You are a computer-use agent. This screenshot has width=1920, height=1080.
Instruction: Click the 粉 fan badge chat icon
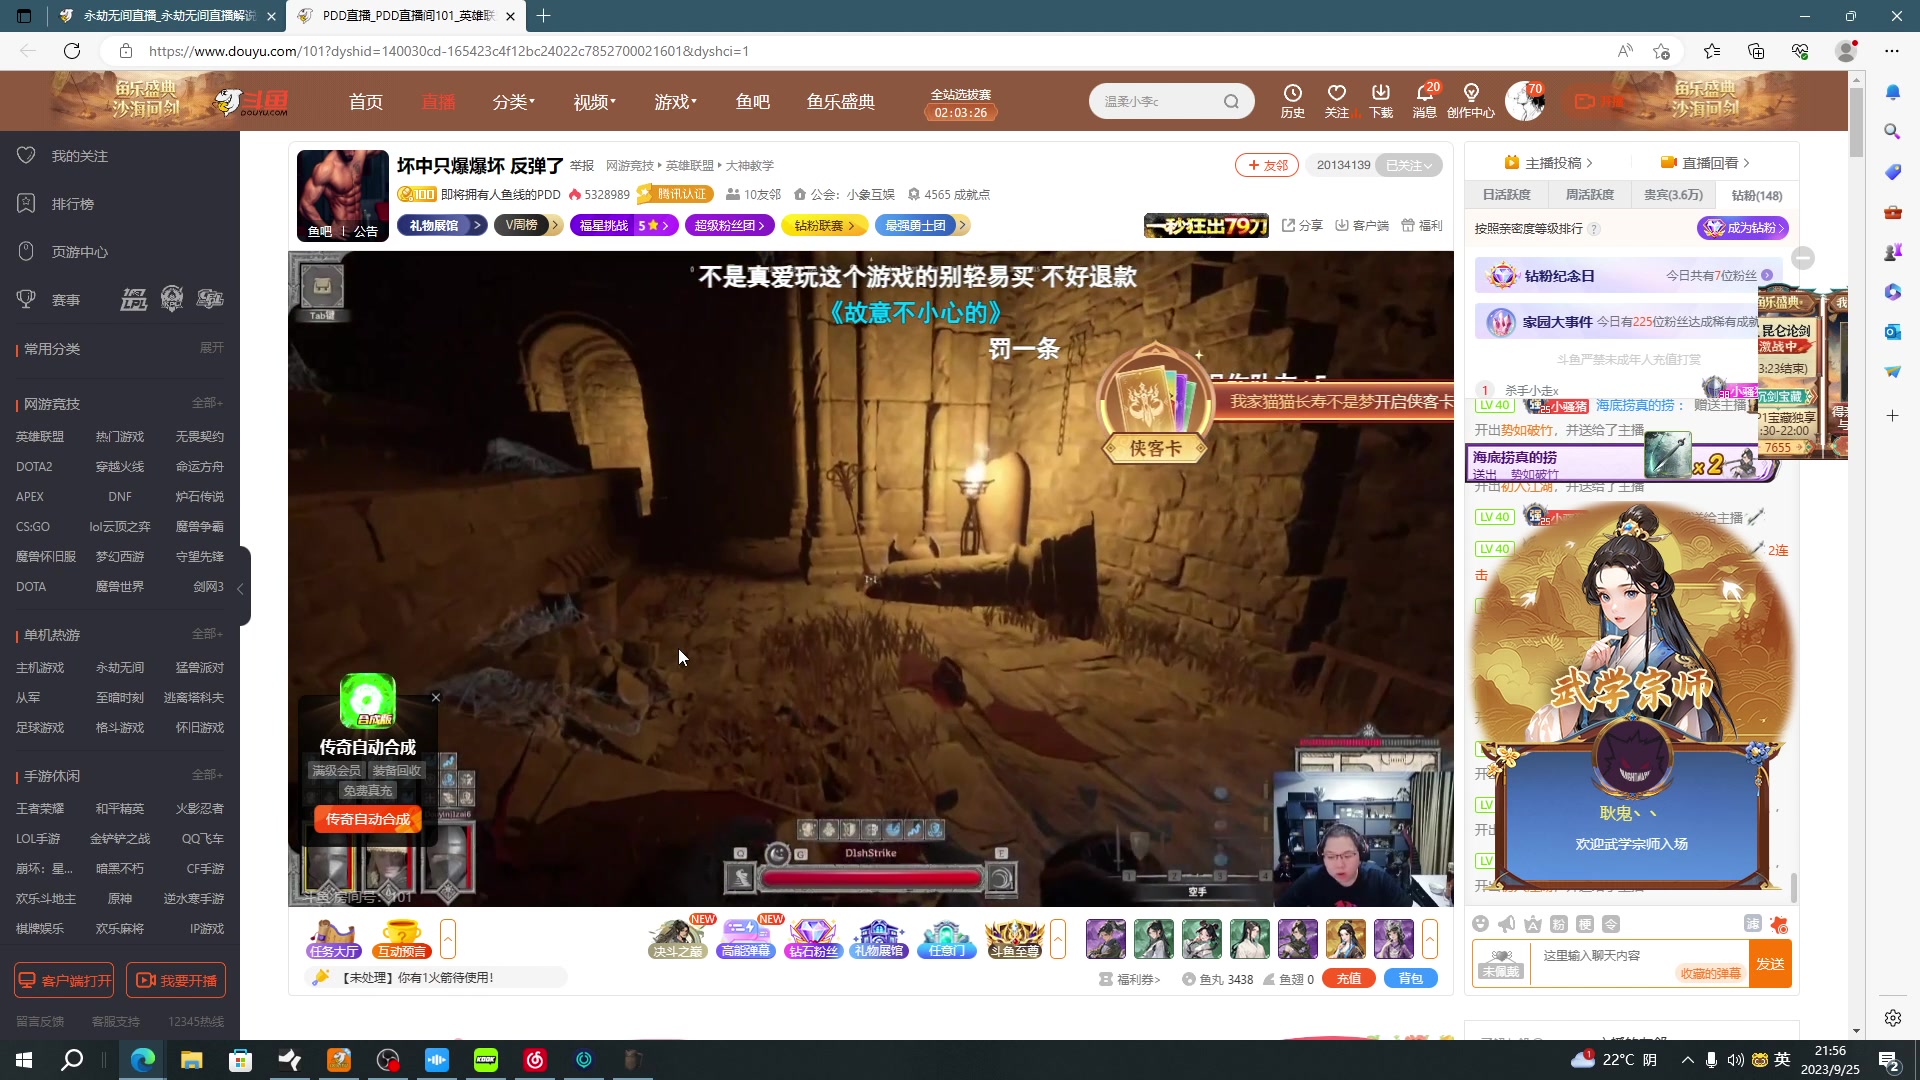tap(1559, 924)
